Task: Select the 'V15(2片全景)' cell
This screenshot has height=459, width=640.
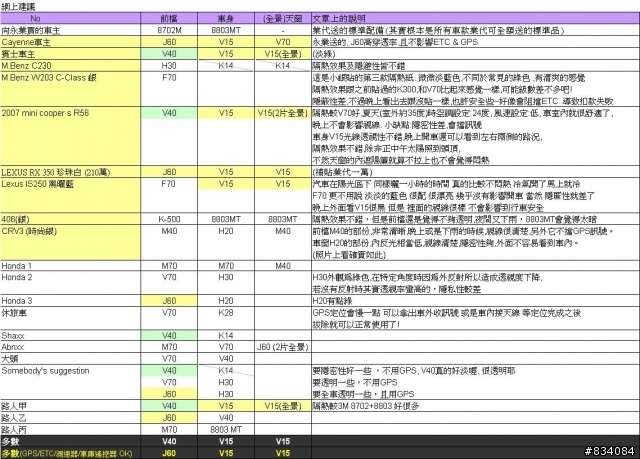Action: click(x=283, y=113)
